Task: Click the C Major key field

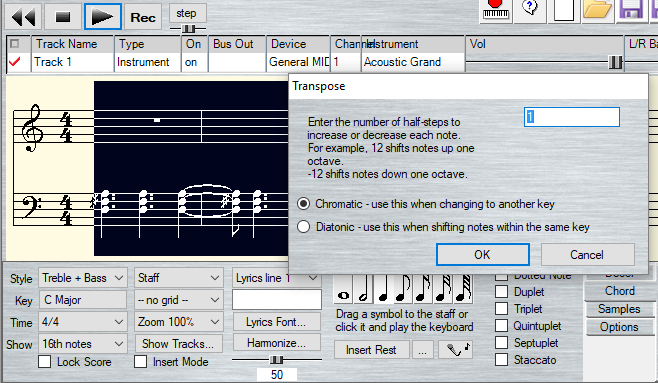Action: (x=83, y=300)
